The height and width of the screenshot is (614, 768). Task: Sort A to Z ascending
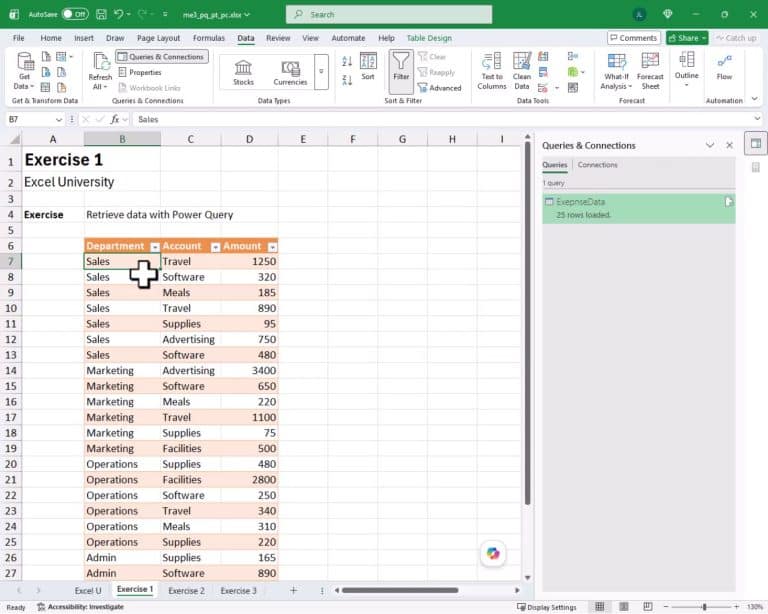click(347, 61)
